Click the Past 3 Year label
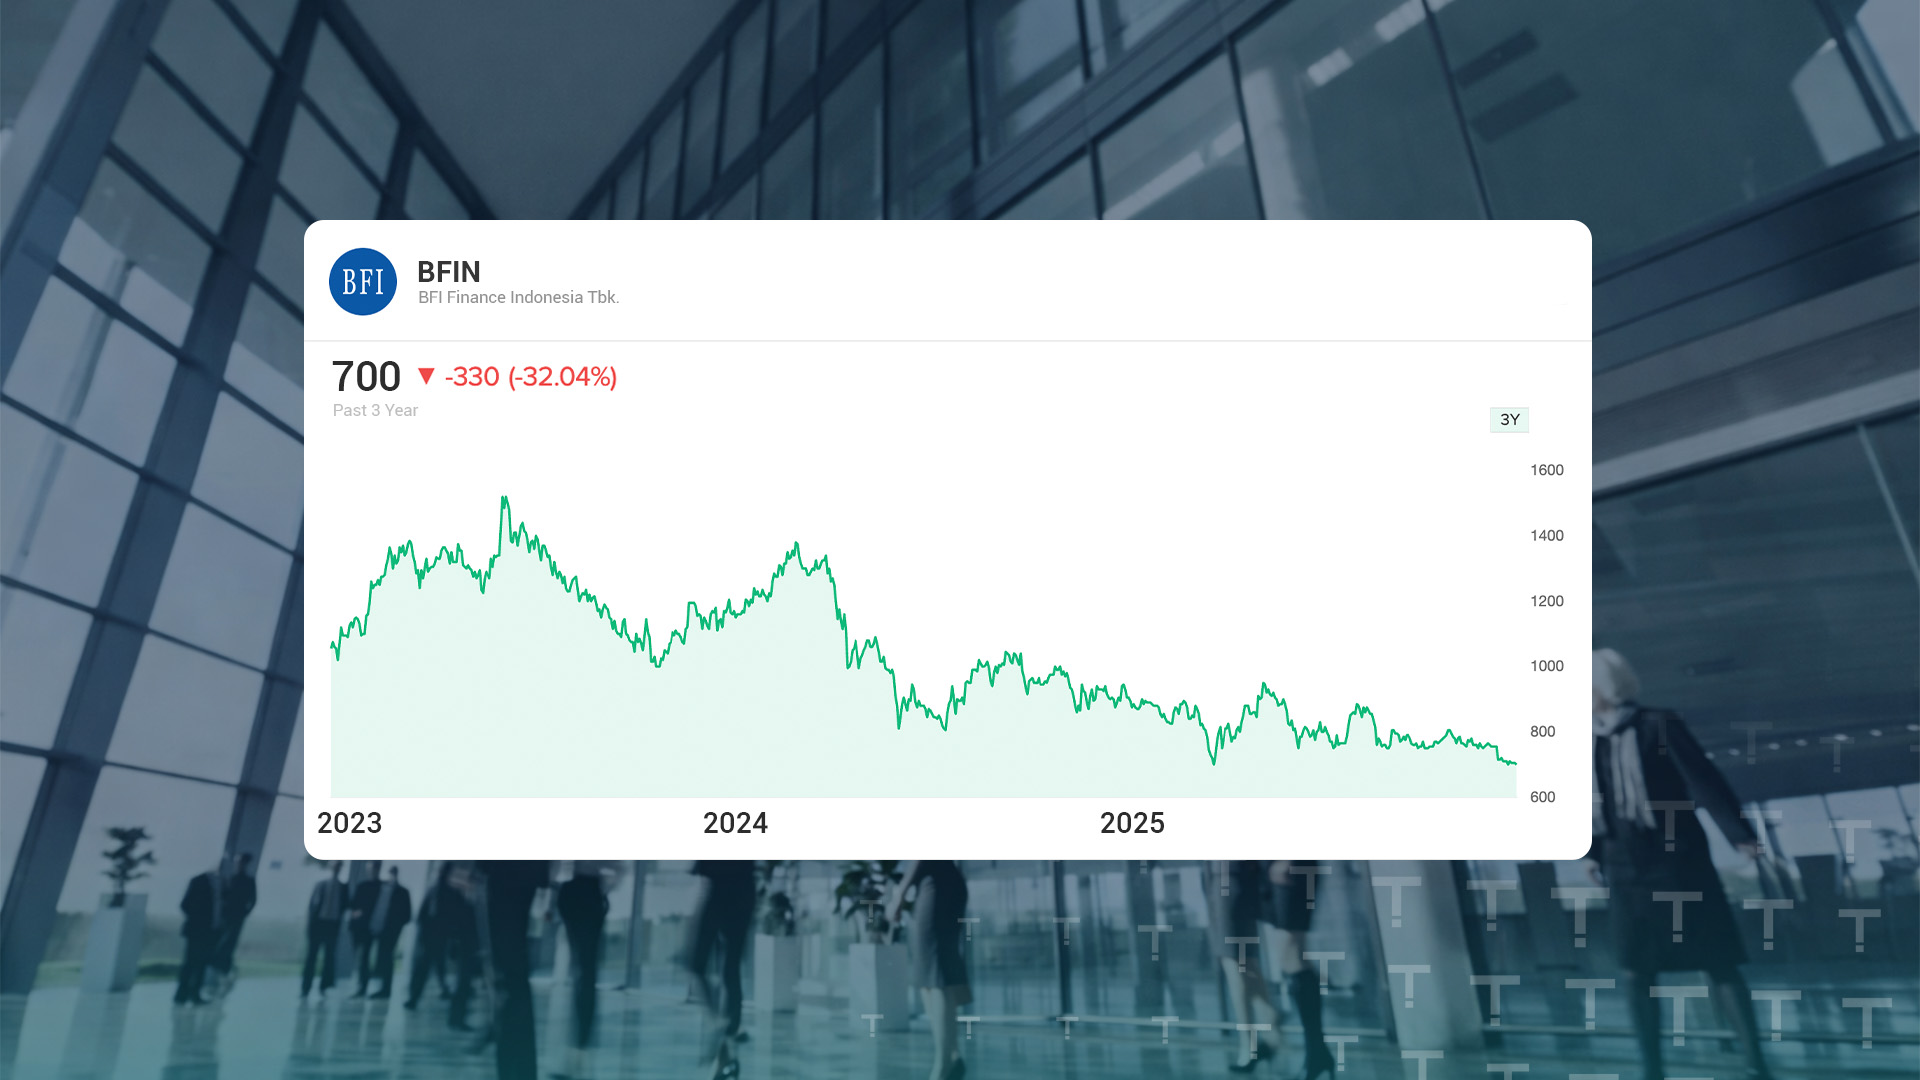 pyautogui.click(x=375, y=410)
